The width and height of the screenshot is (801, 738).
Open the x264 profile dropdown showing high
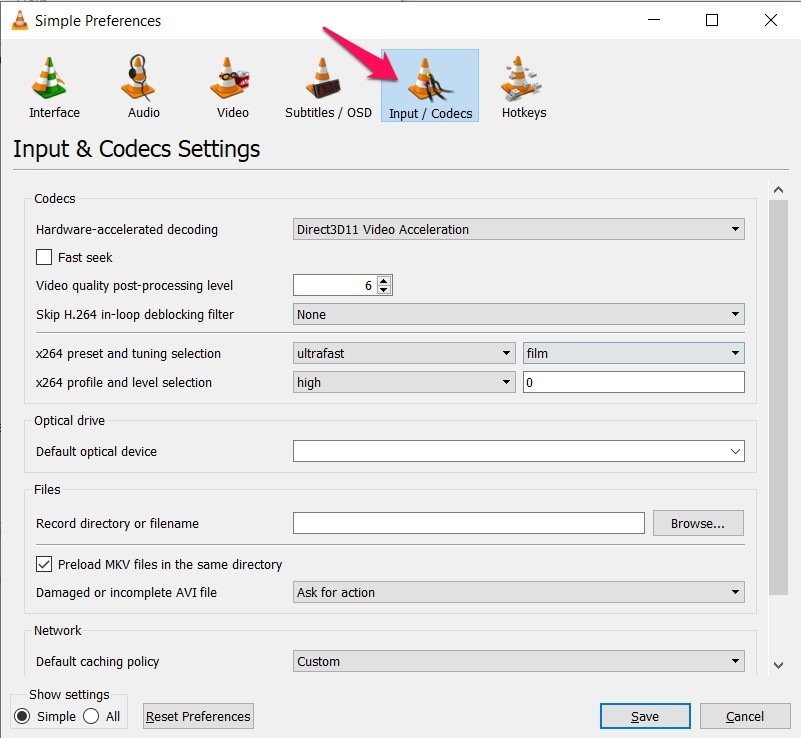pyautogui.click(x=404, y=382)
